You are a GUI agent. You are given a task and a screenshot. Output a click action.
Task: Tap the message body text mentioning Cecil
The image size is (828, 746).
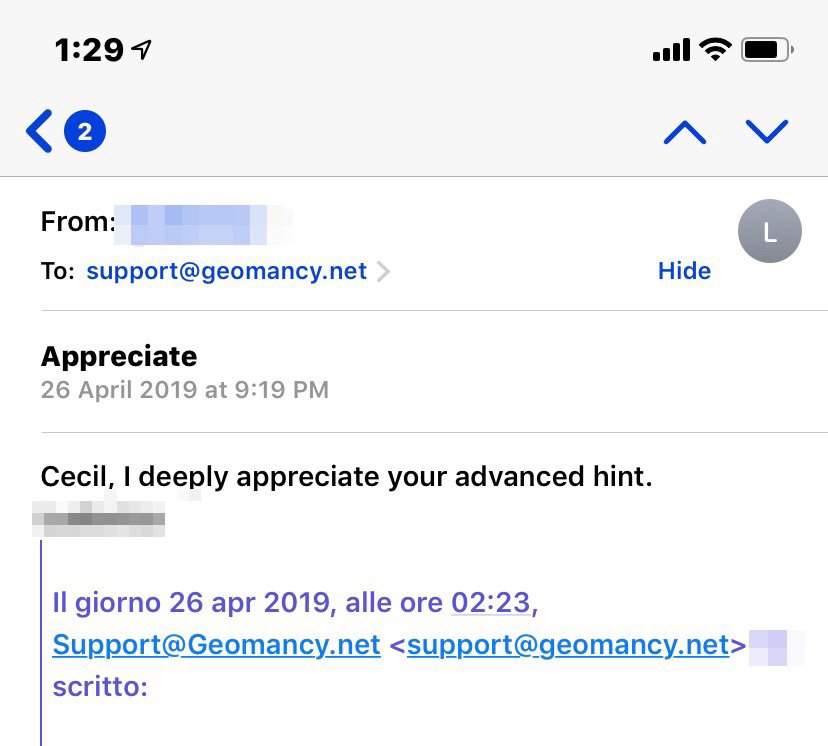[x=346, y=477]
